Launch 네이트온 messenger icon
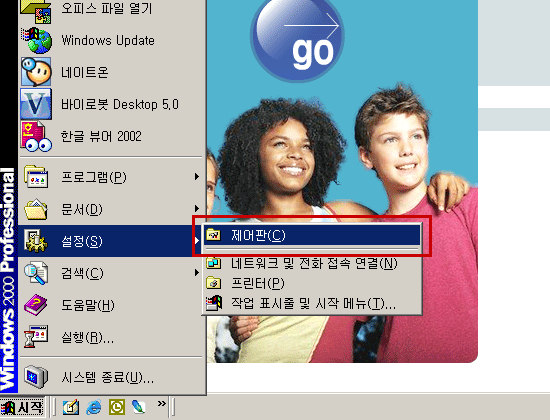550x420 pixels. click(x=36, y=72)
